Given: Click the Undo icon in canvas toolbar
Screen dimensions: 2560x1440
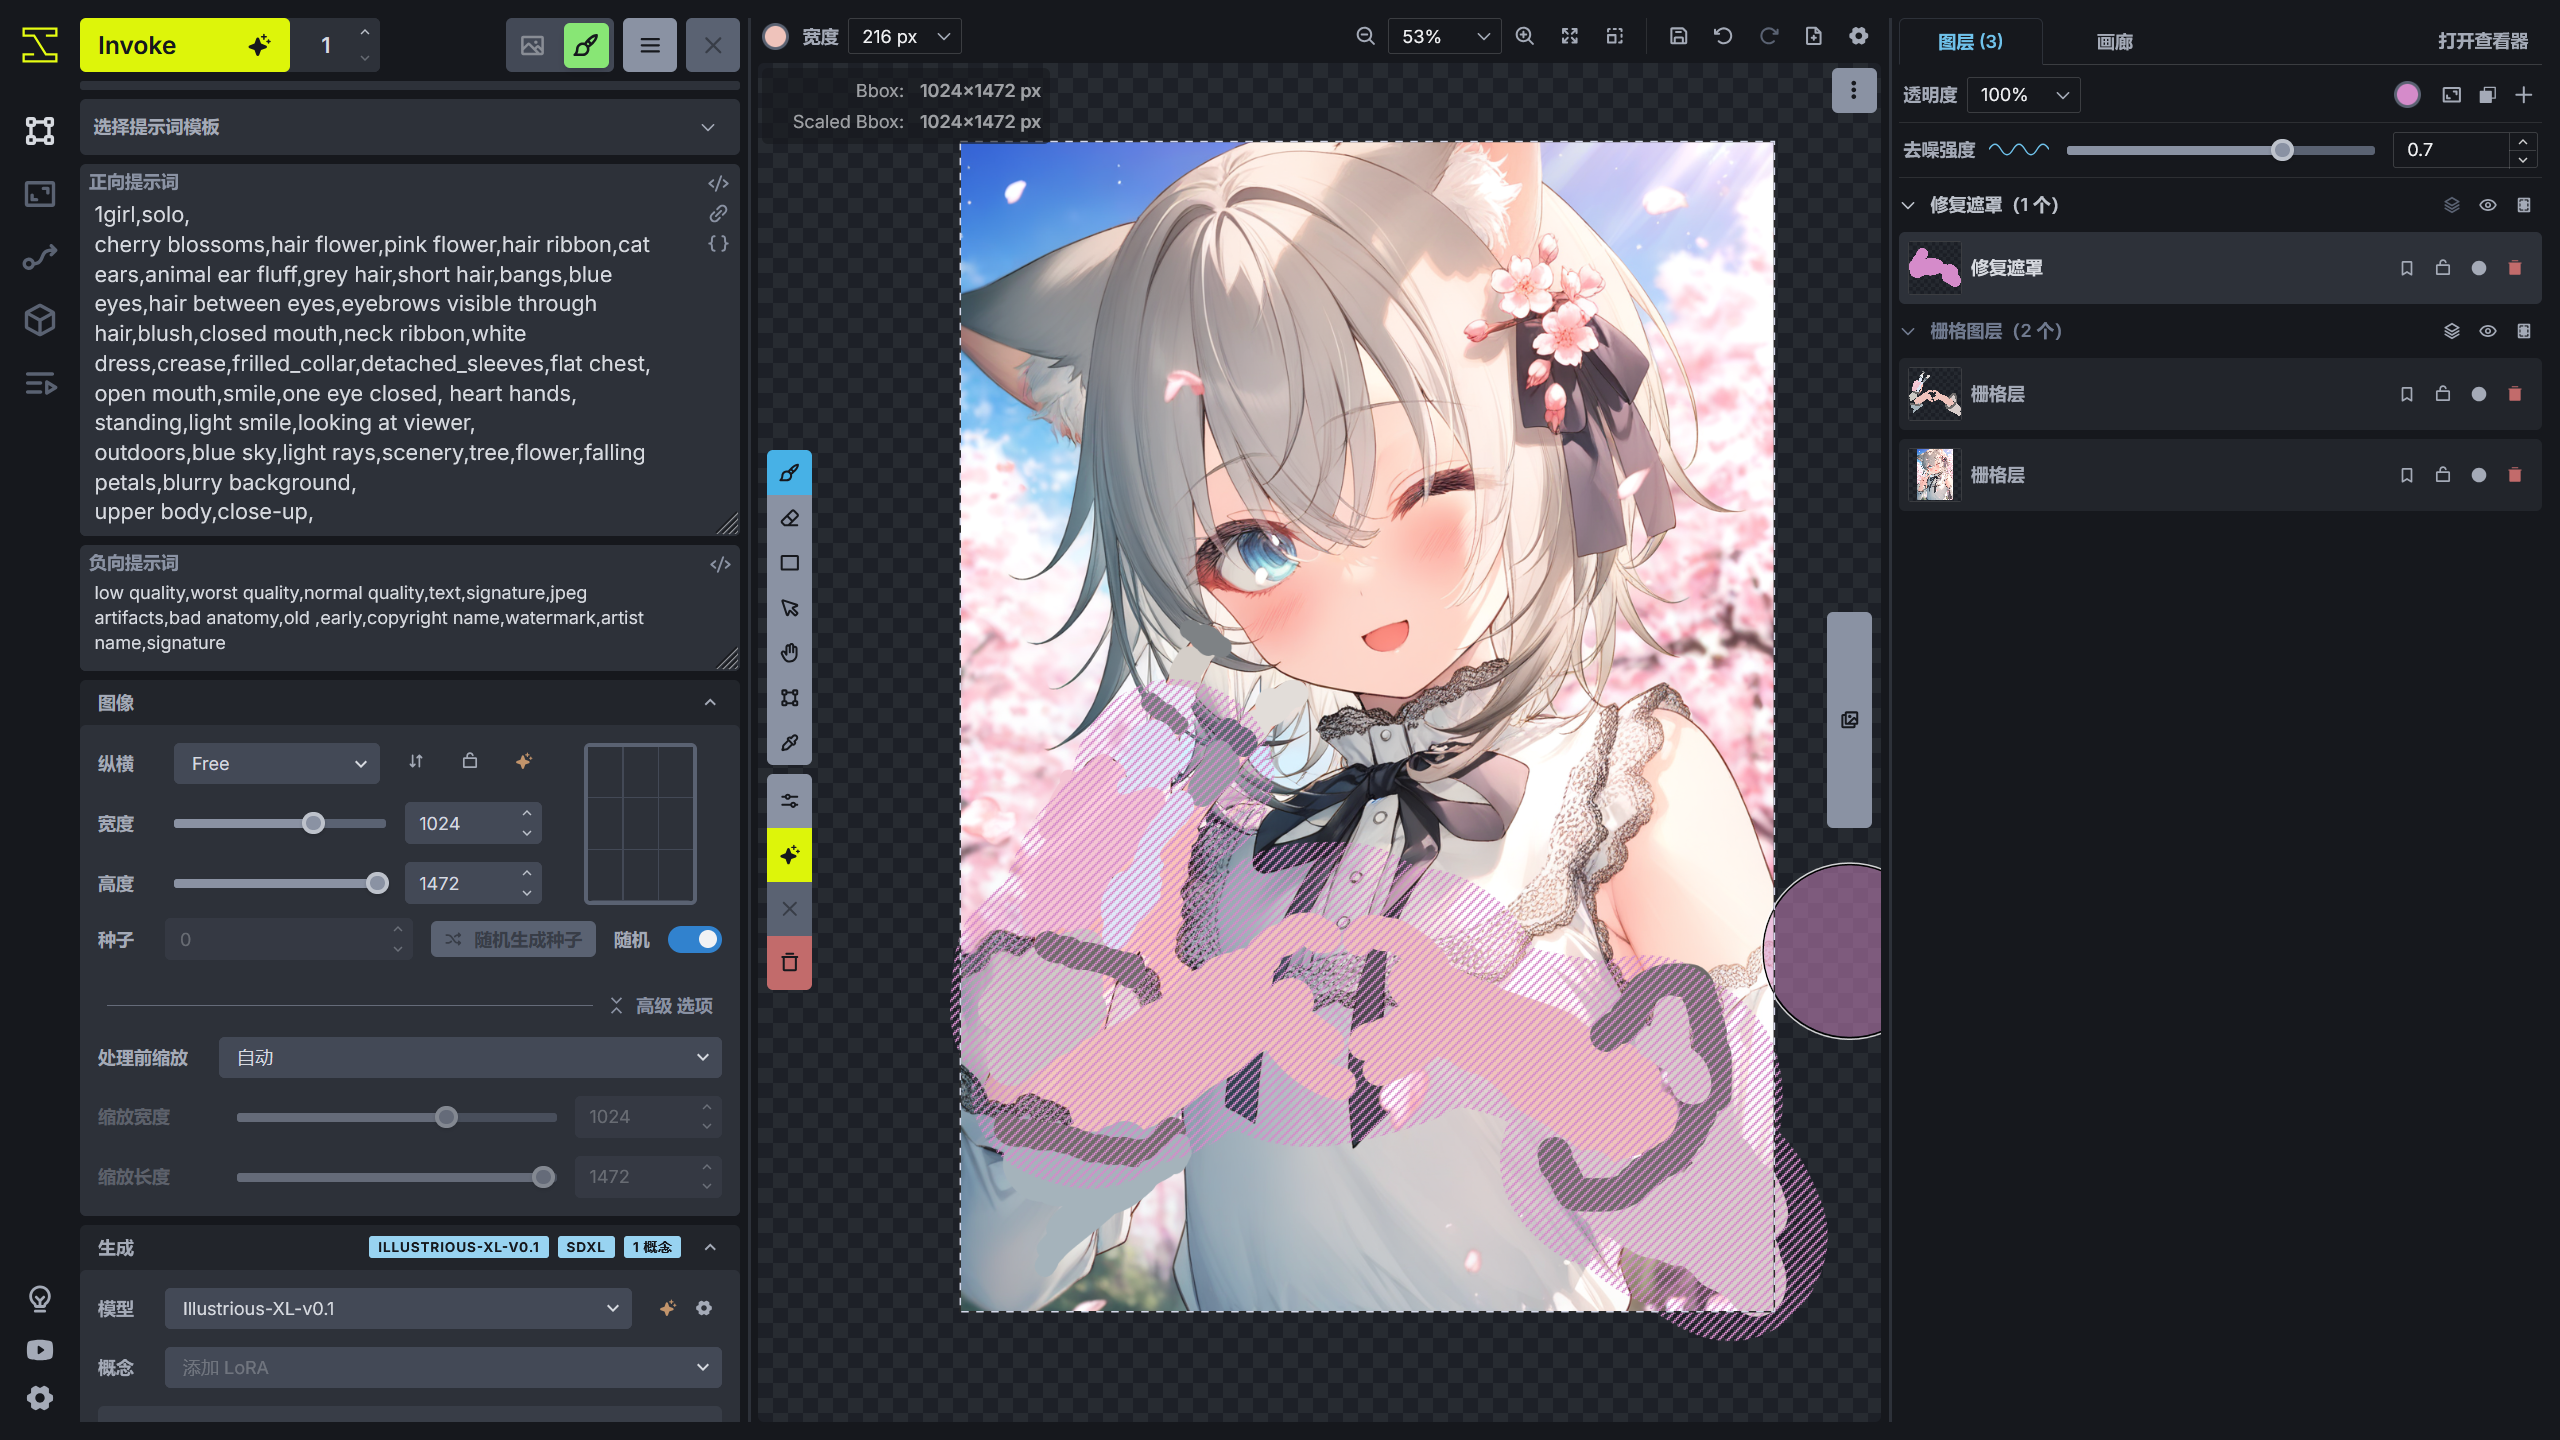Looking at the screenshot, I should pos(1723,36).
